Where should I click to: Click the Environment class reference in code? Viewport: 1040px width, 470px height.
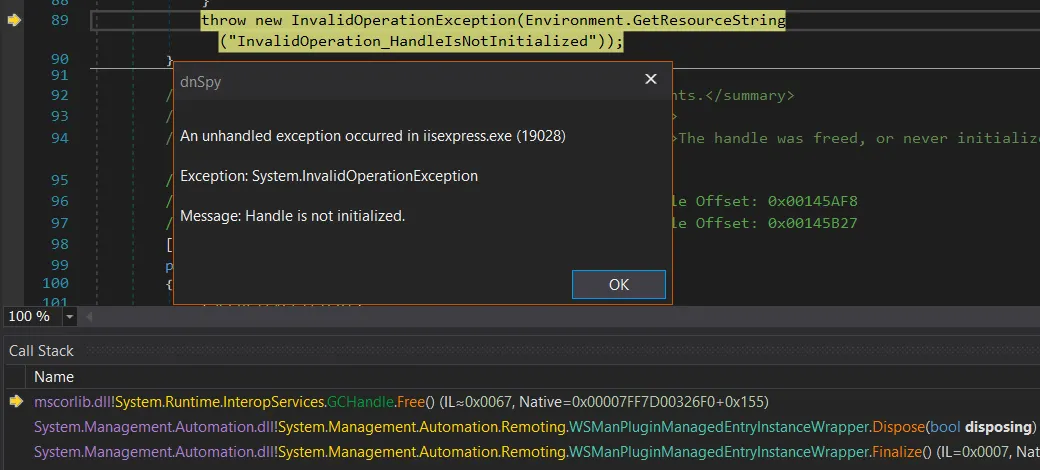coord(580,20)
